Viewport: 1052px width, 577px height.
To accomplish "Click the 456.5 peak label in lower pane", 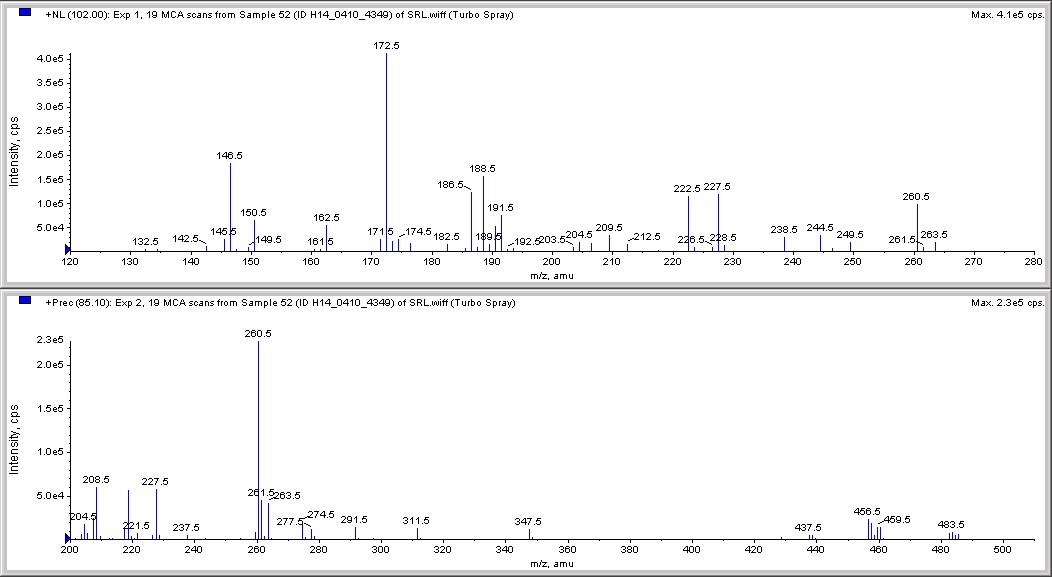I will (867, 511).
